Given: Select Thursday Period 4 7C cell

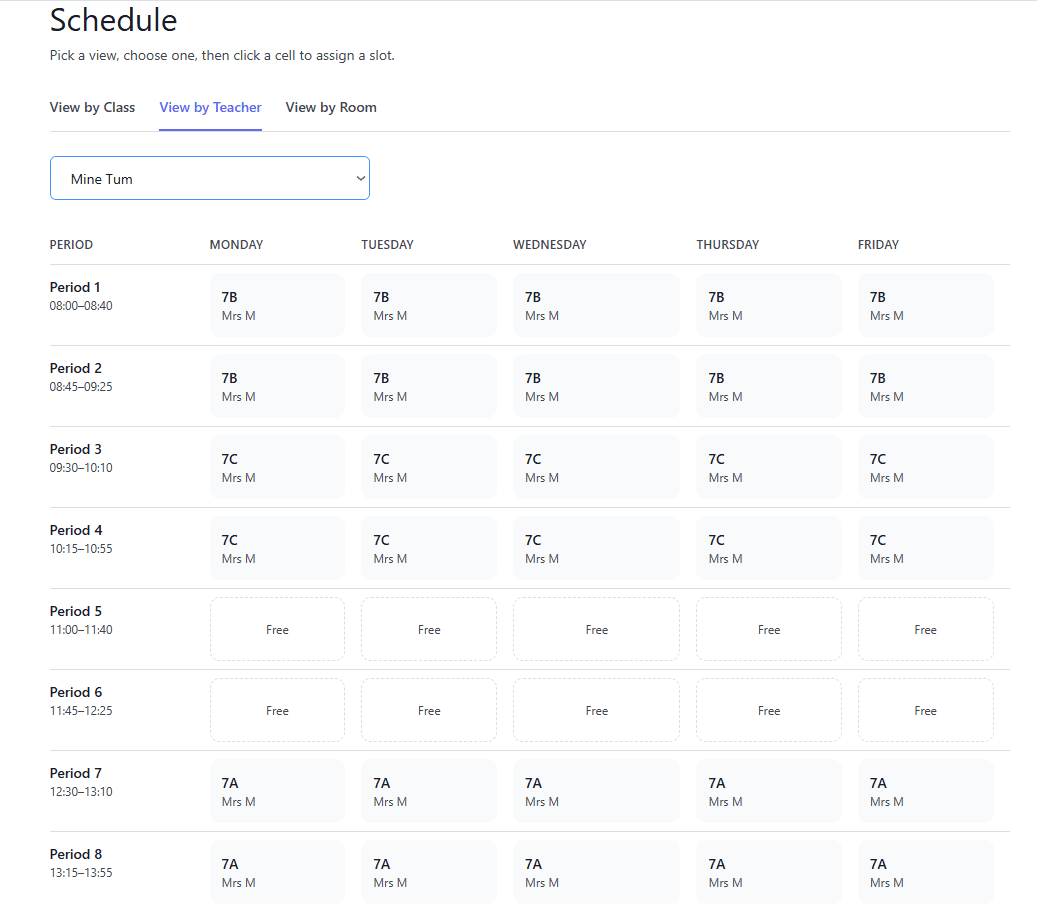Looking at the screenshot, I should [768, 548].
